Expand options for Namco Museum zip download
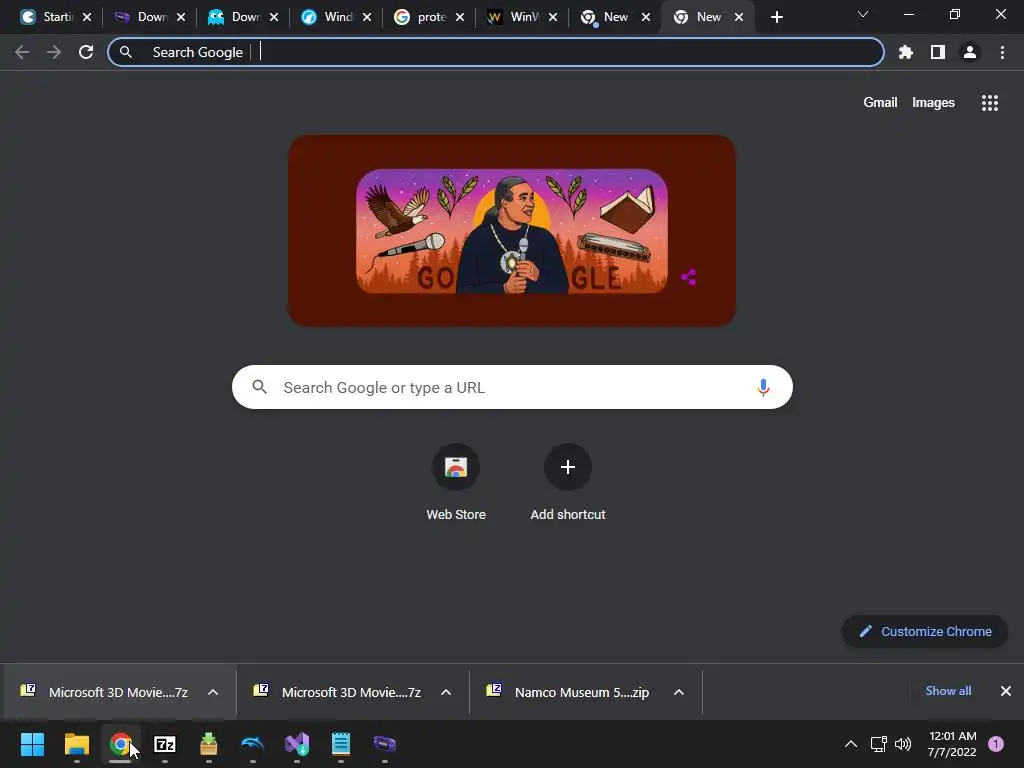 [679, 692]
